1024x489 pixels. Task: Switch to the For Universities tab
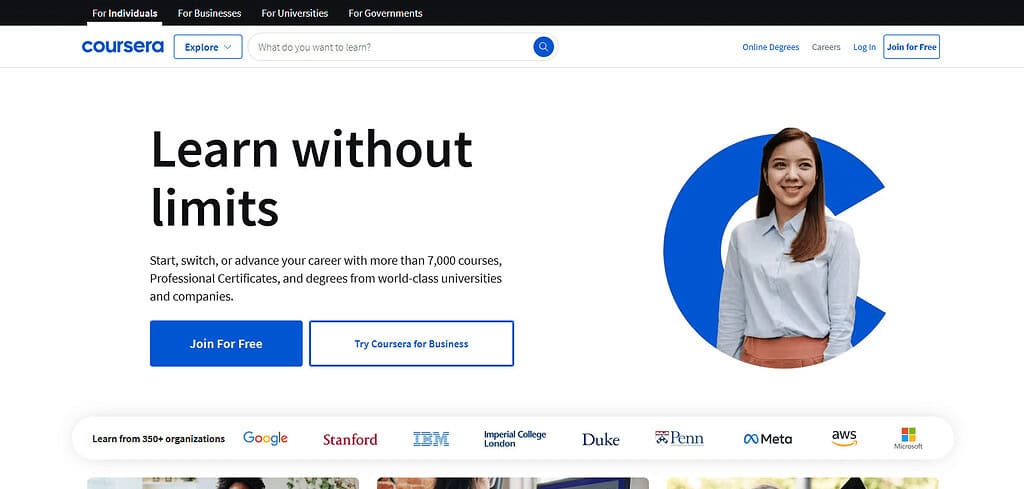(295, 13)
